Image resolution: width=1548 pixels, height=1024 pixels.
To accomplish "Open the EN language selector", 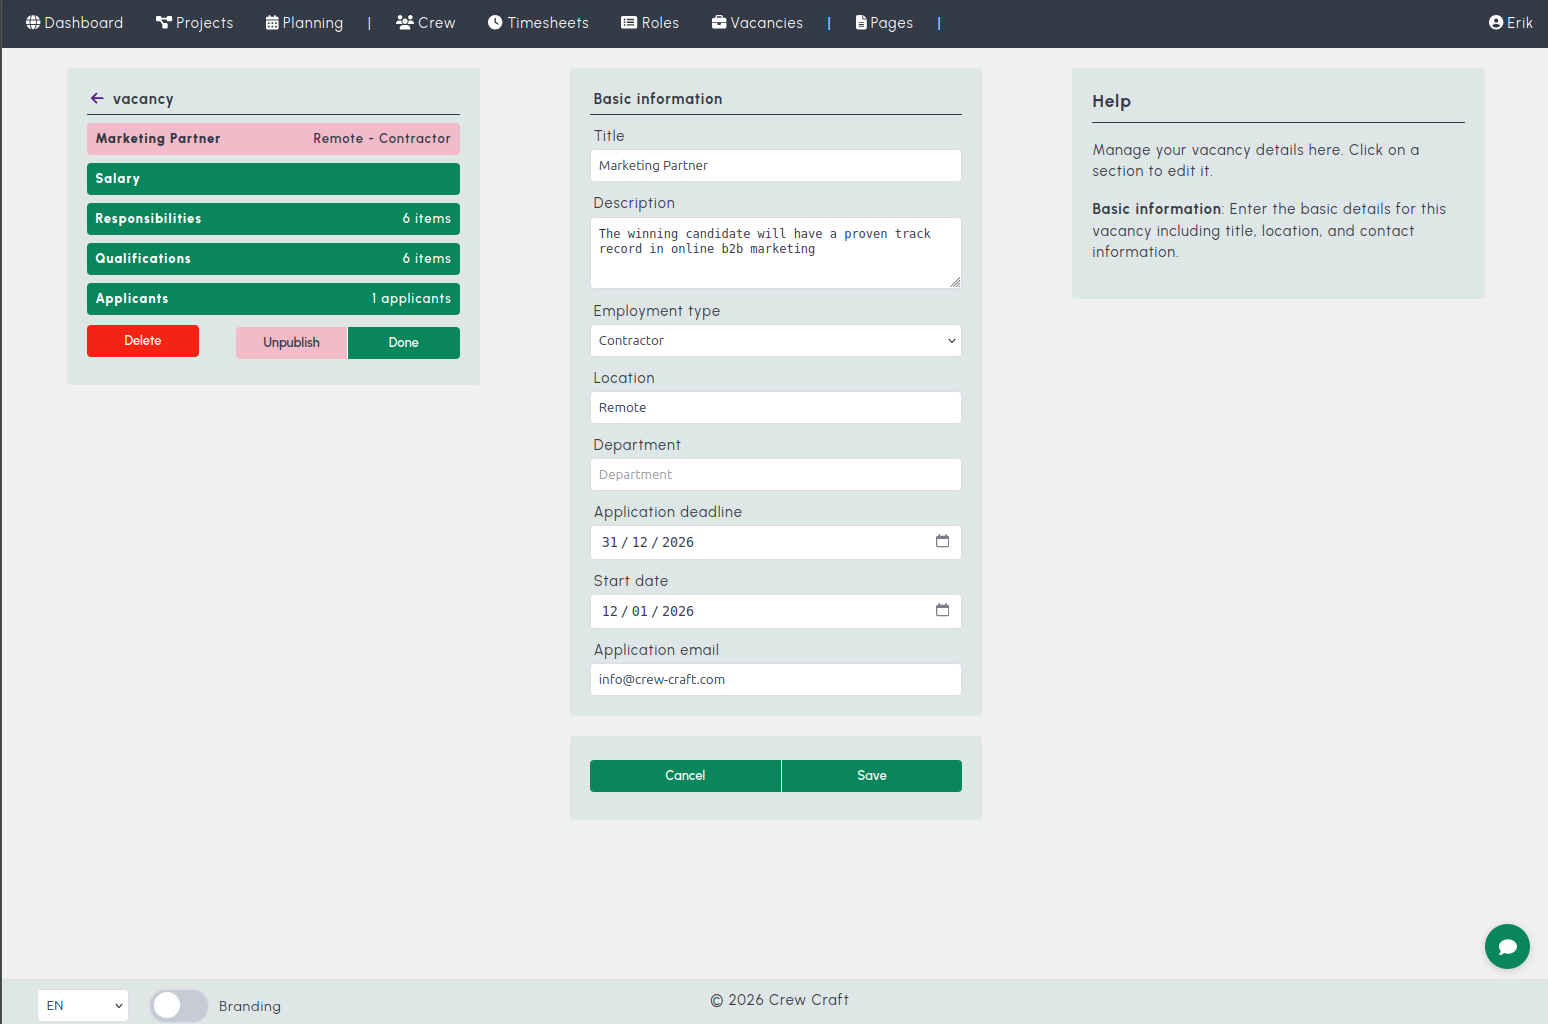I will click(83, 1005).
